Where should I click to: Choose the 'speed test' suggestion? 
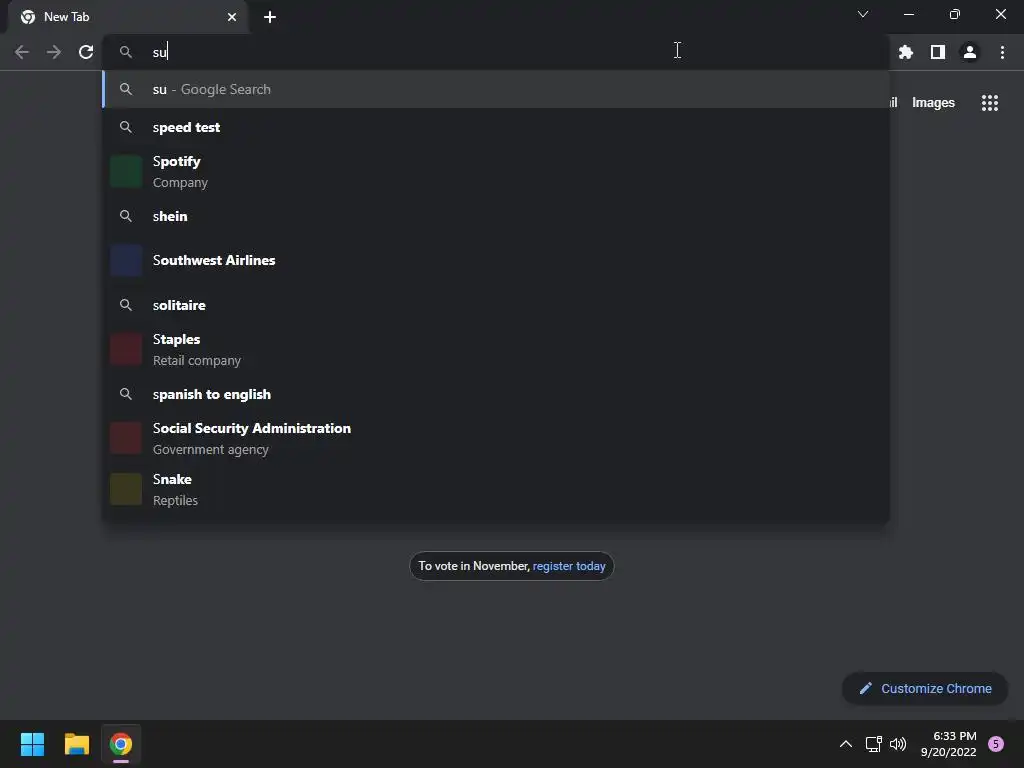496,127
